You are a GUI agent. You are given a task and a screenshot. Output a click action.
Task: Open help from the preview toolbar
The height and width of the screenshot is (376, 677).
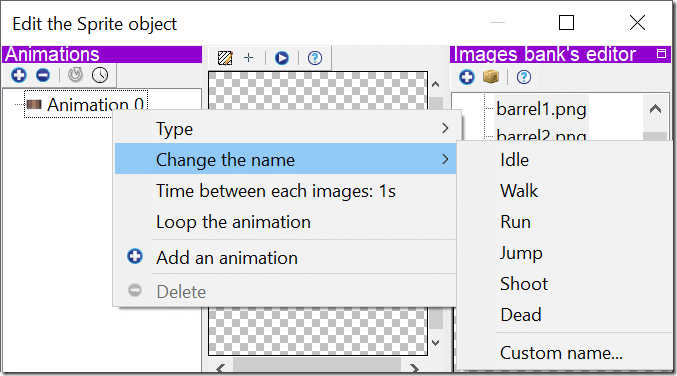315,58
